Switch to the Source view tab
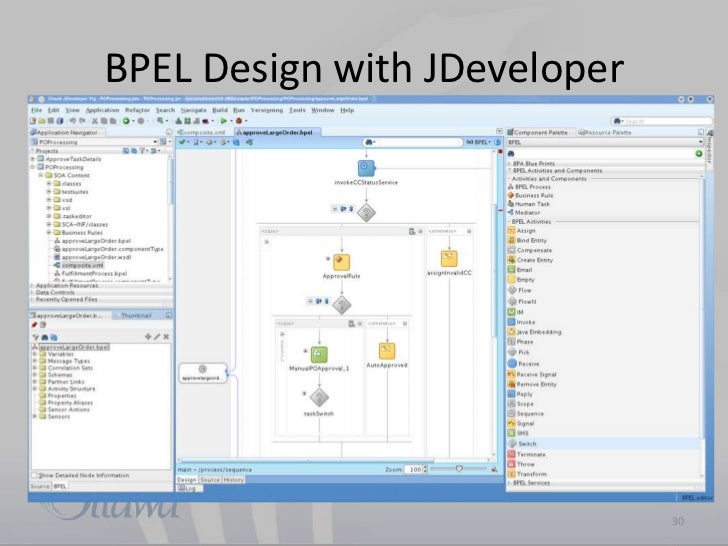The width and height of the screenshot is (728, 546). coord(210,480)
